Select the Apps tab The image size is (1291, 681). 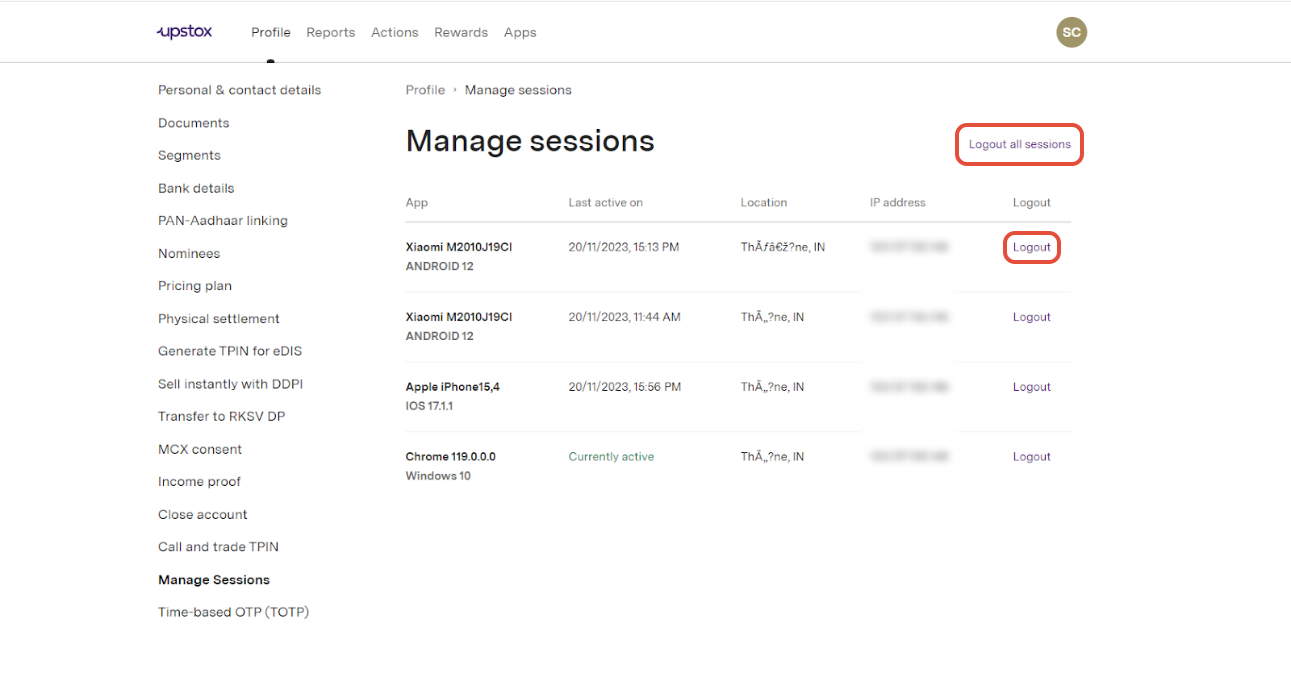pos(520,32)
